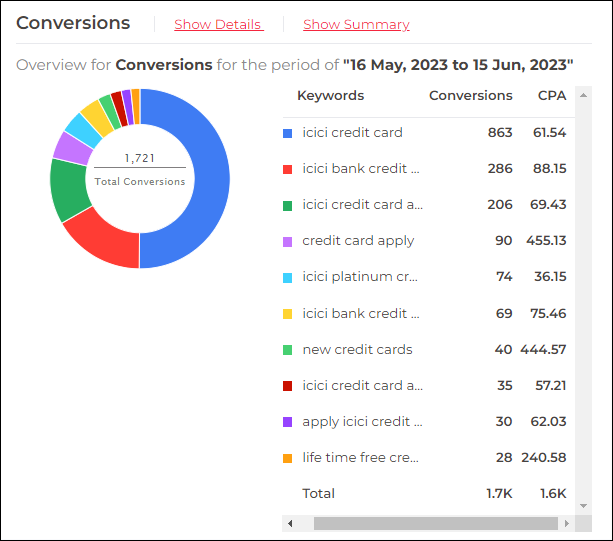The height and width of the screenshot is (541, 613).
Task: Click the CPA value 57.21
Action: click(x=550, y=386)
